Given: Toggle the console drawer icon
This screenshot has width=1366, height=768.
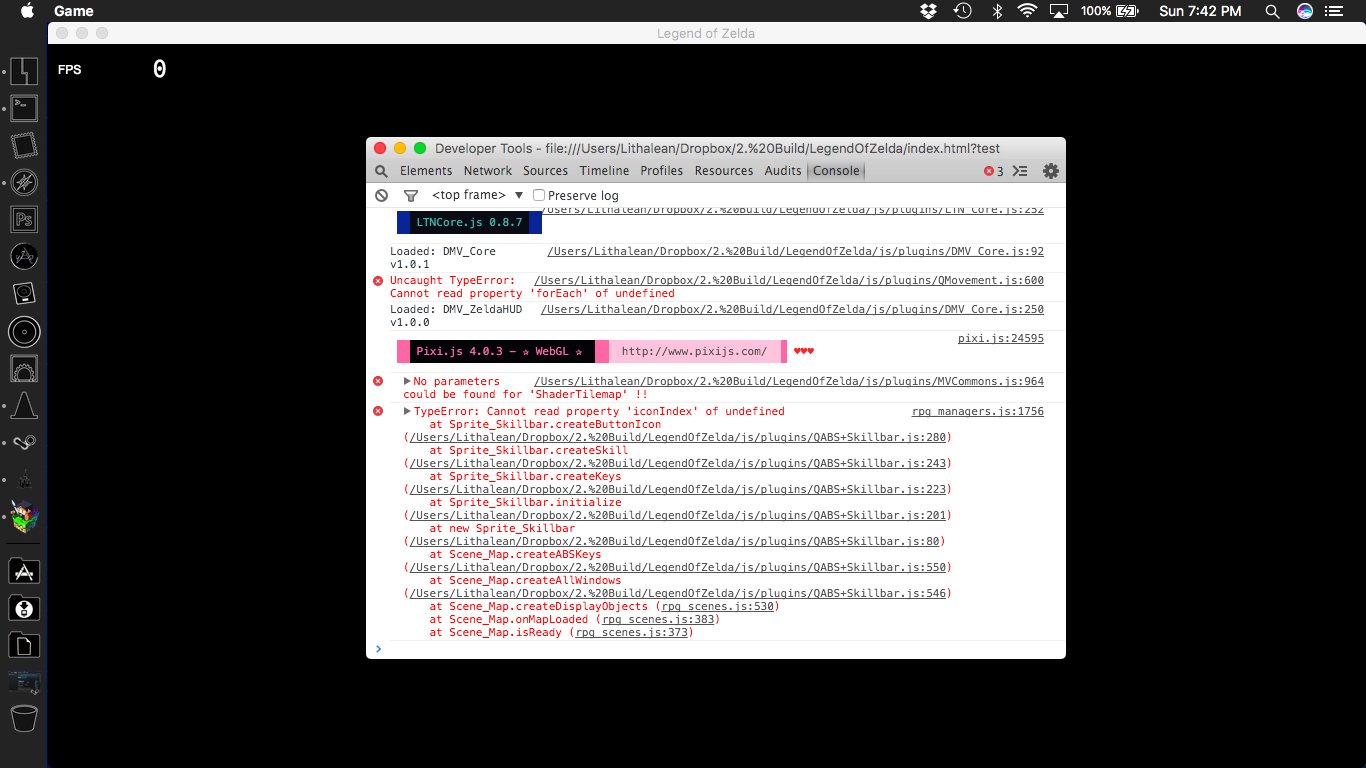Looking at the screenshot, I should (1020, 171).
